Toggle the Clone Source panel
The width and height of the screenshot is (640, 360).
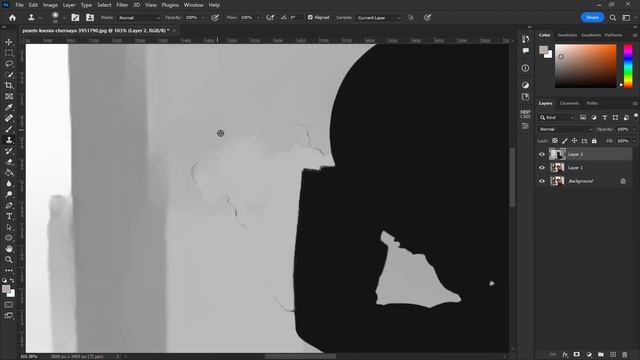tap(90, 18)
